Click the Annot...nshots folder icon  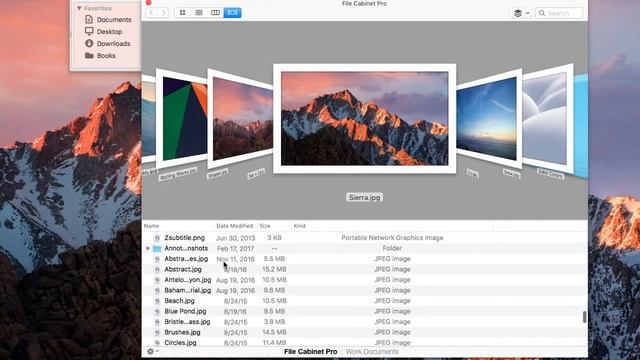pyautogui.click(x=157, y=249)
